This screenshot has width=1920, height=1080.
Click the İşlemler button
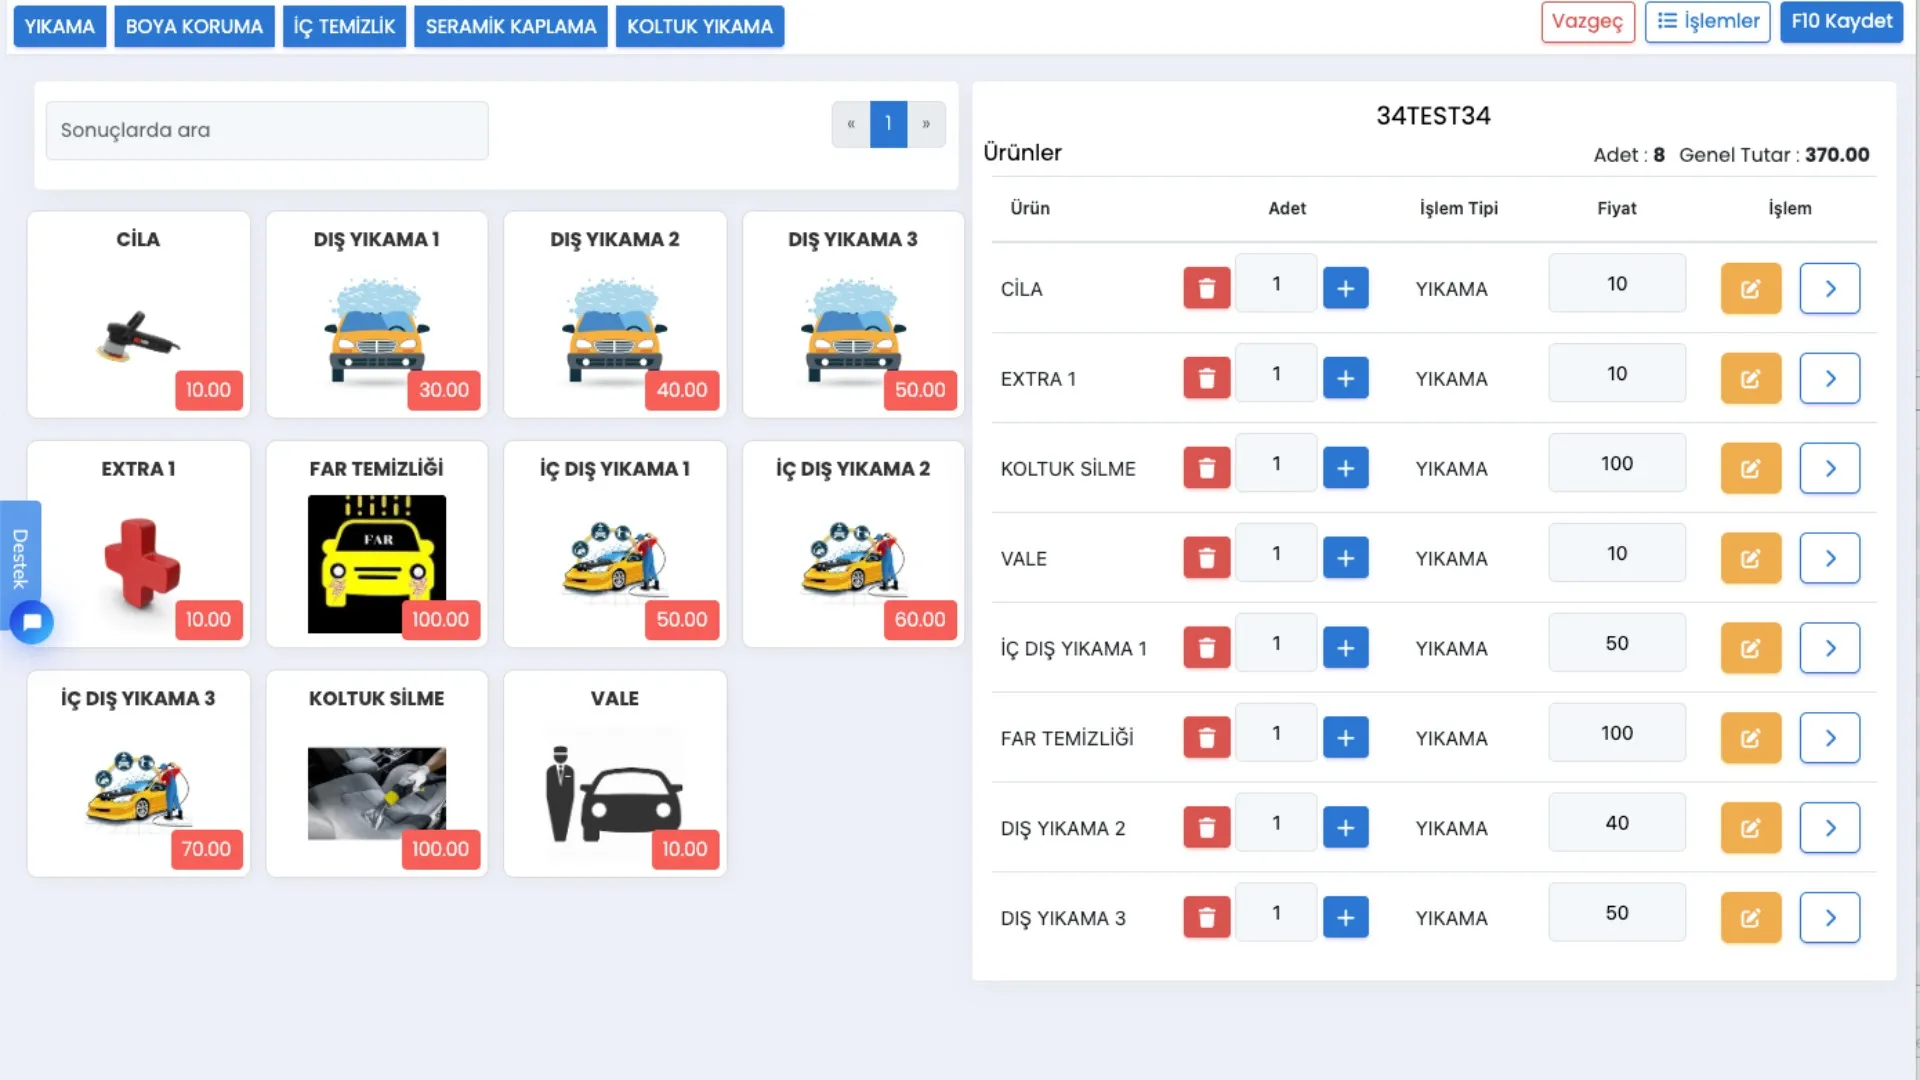pos(1707,21)
